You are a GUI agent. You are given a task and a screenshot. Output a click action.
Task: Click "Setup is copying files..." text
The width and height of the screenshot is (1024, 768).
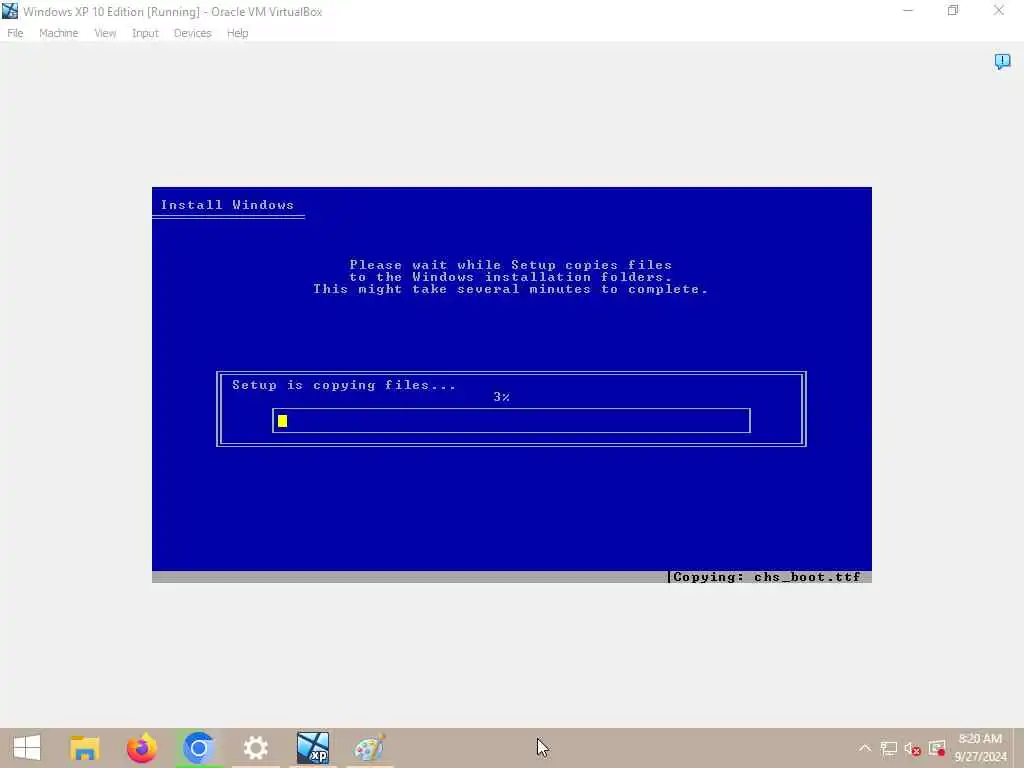[x=344, y=385]
